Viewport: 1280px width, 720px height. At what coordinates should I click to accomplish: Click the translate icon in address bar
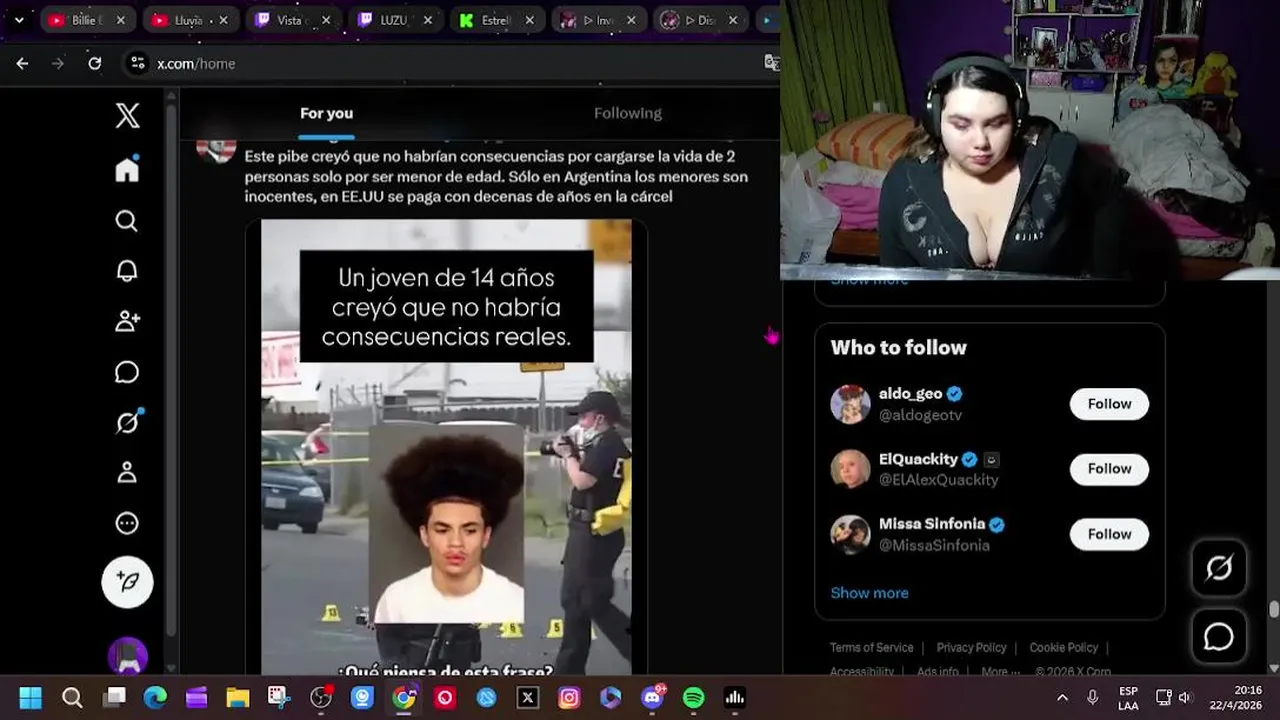(772, 63)
